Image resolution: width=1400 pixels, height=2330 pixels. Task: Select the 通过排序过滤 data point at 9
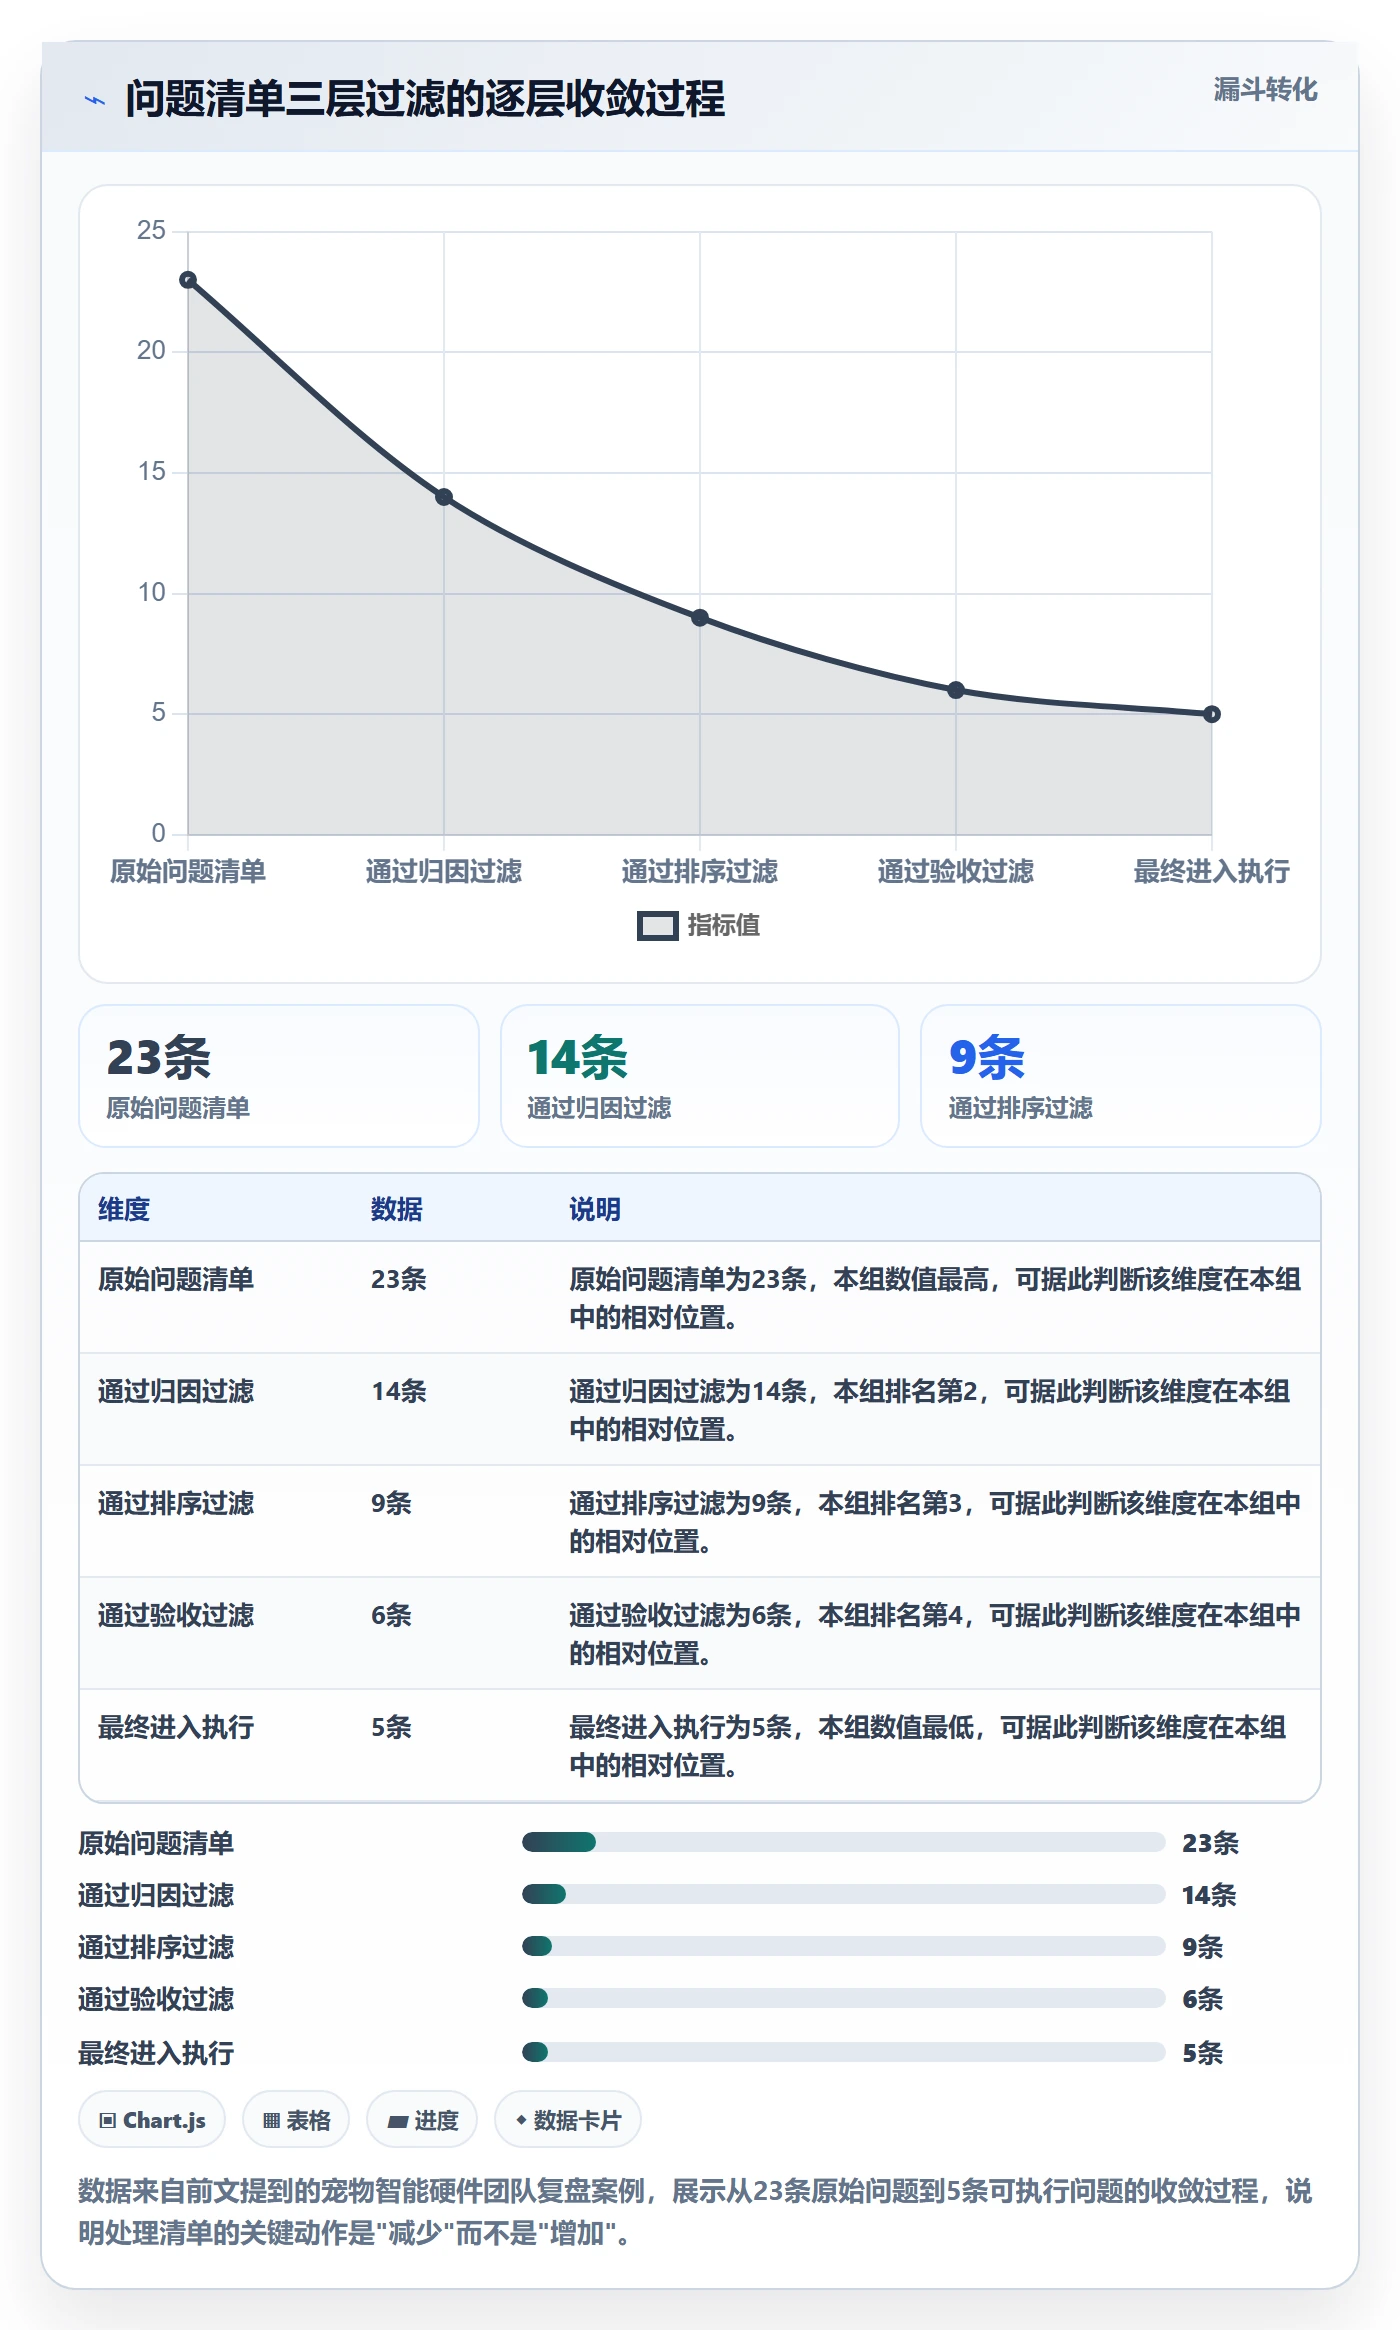tap(700, 618)
